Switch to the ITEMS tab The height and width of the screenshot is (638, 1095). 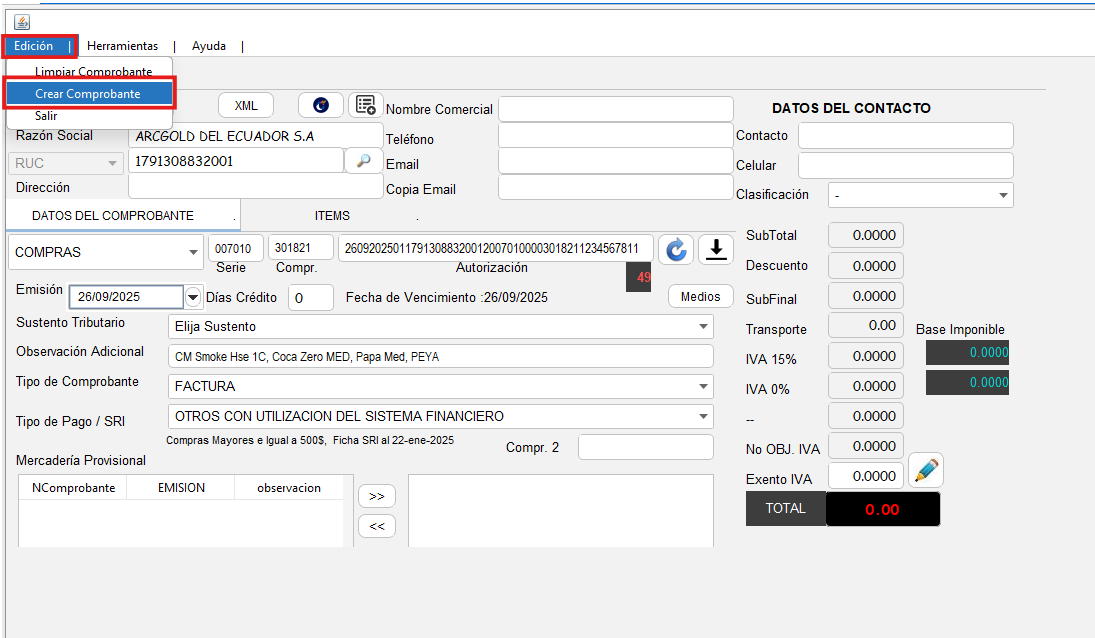pyautogui.click(x=332, y=216)
